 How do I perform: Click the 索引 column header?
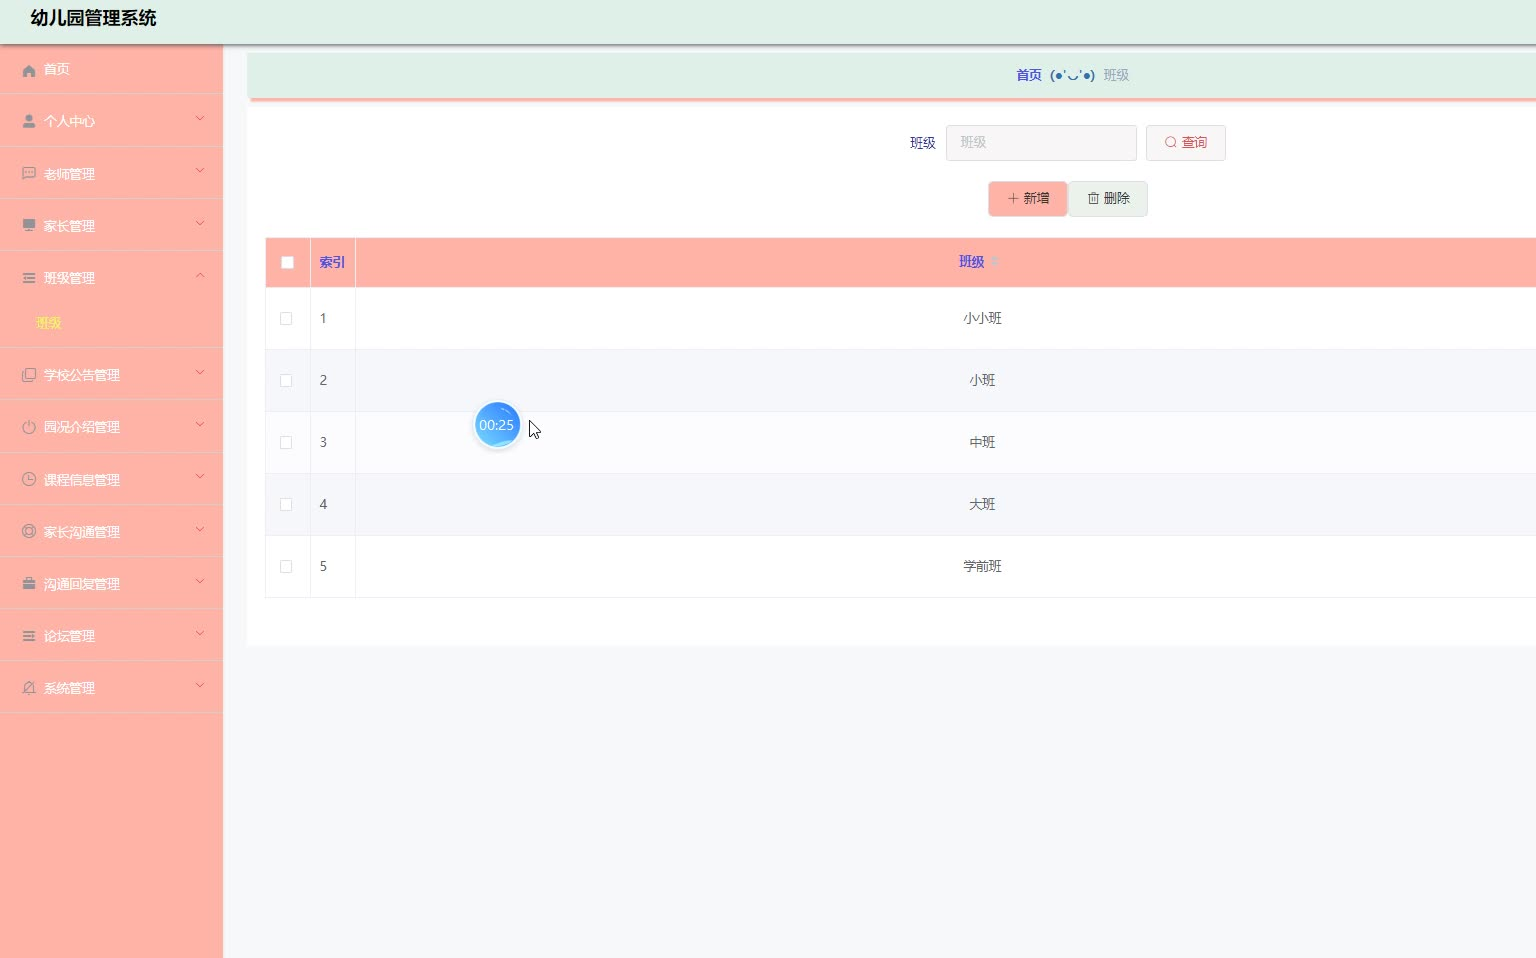pos(332,262)
